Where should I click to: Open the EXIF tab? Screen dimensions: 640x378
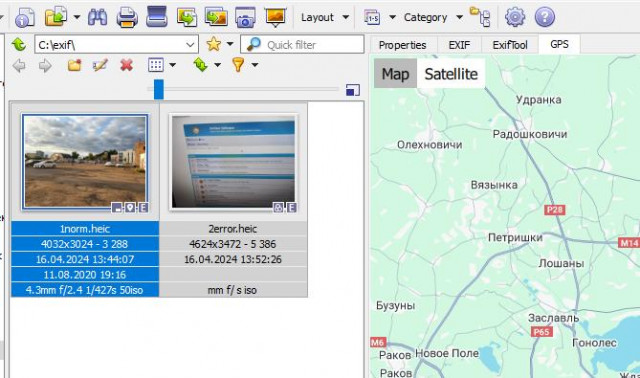[459, 45]
